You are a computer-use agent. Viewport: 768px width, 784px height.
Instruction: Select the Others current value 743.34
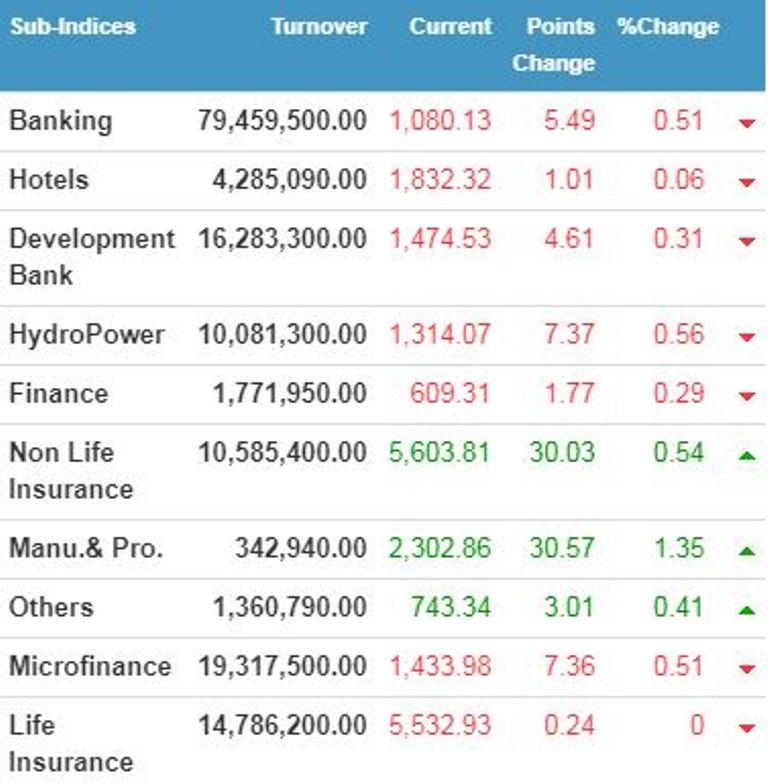pyautogui.click(x=450, y=607)
